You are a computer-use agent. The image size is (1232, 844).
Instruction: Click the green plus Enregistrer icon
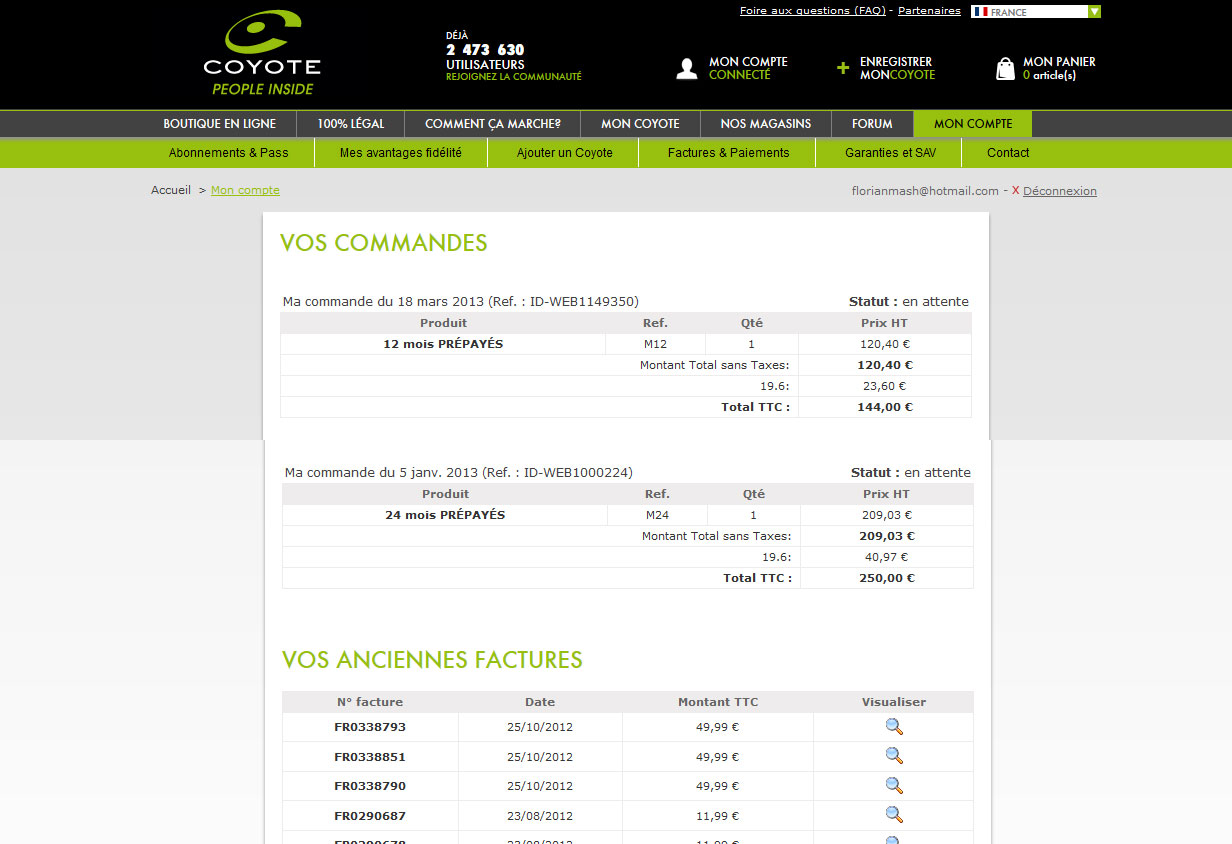point(843,68)
